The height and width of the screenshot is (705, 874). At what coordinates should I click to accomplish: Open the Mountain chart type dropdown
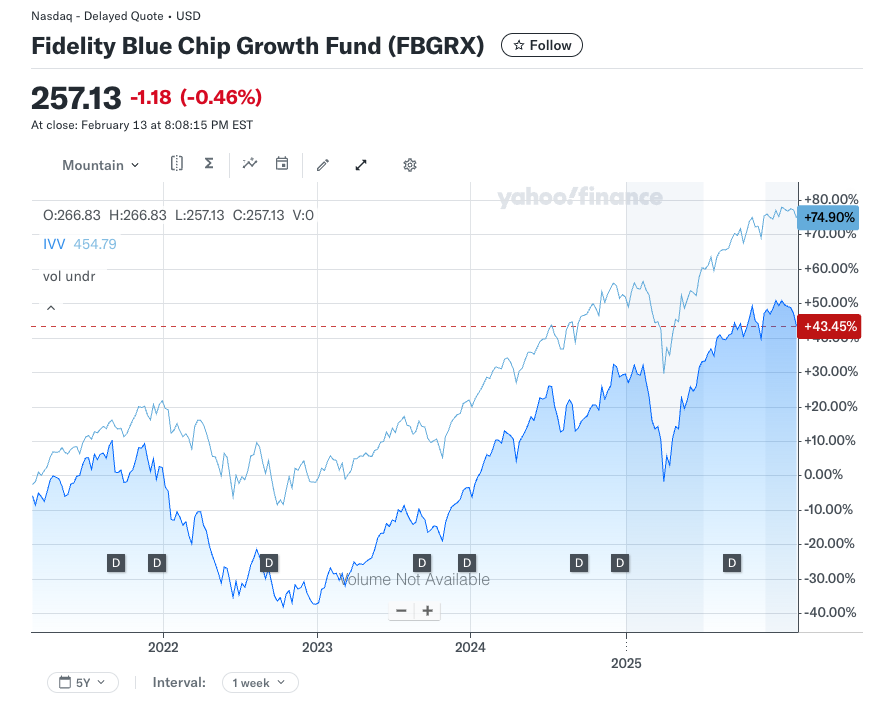pos(101,165)
